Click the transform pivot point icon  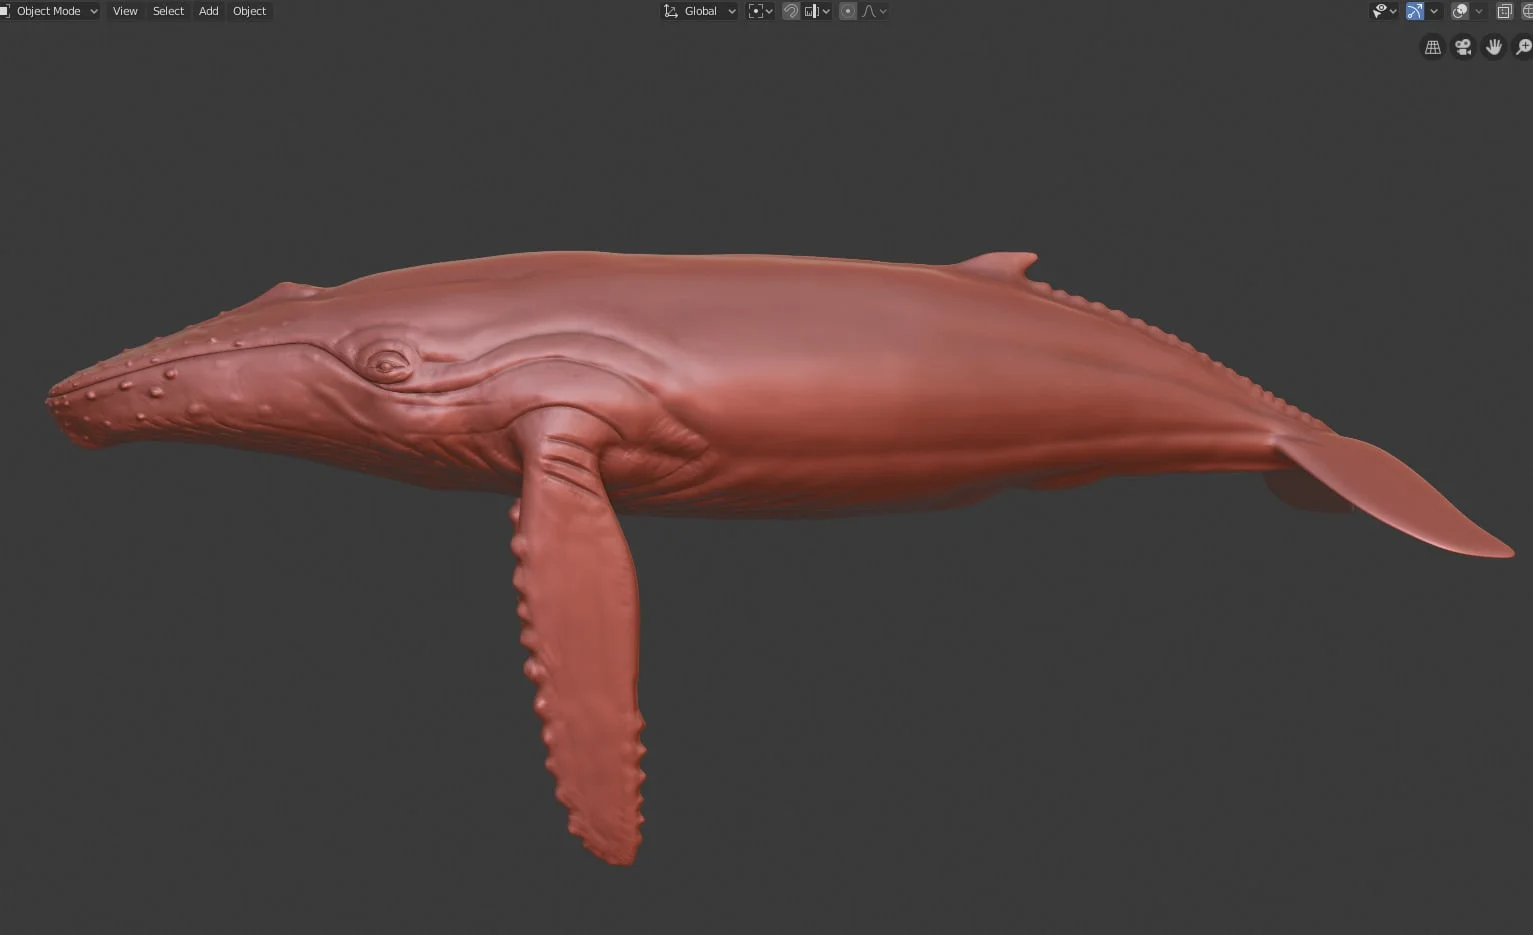pos(756,11)
